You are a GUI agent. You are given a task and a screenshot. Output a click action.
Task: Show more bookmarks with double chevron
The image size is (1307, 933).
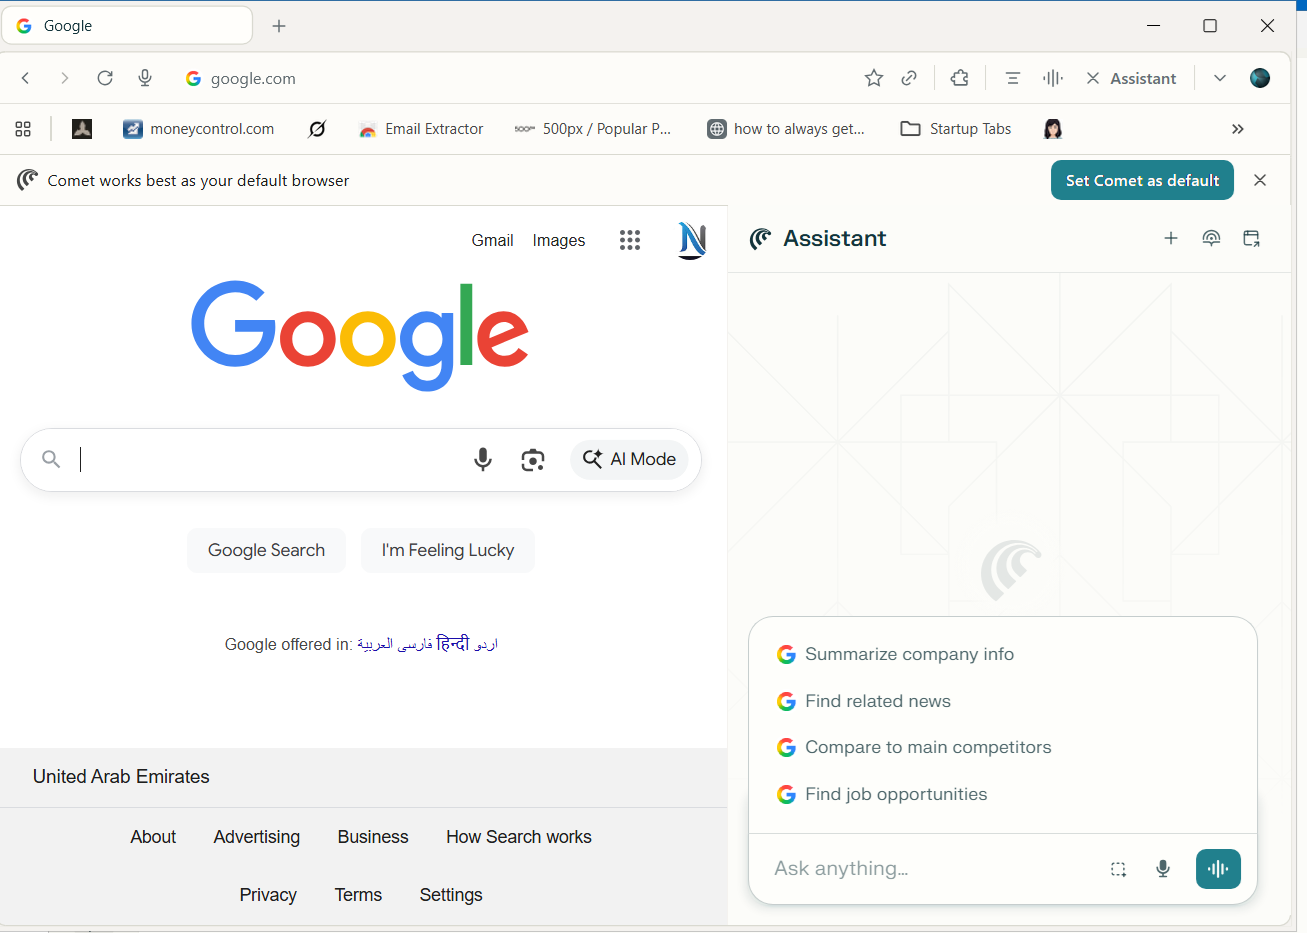[1238, 129]
